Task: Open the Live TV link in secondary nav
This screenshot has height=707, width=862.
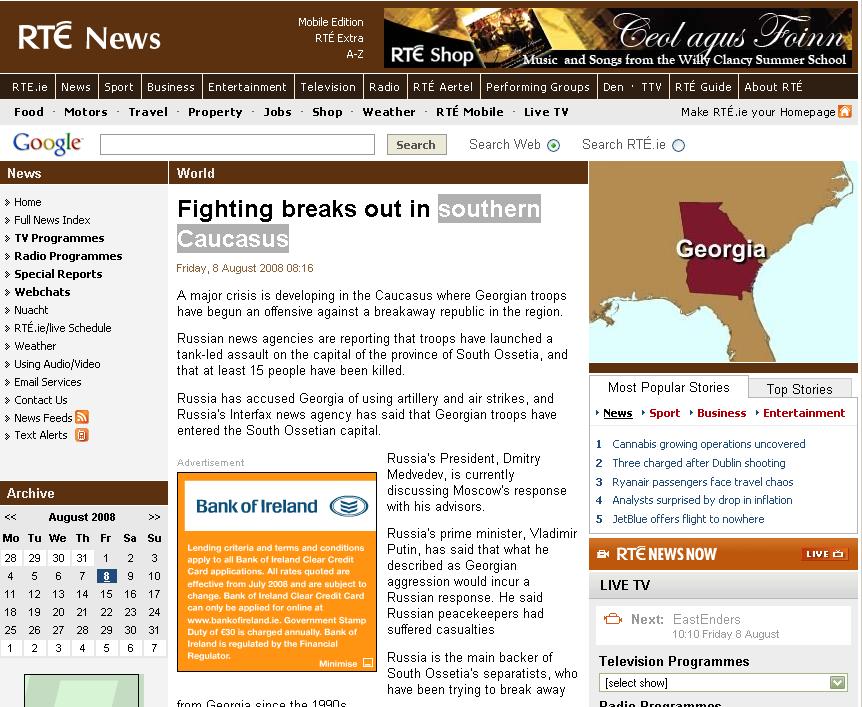Action: pyautogui.click(x=546, y=112)
